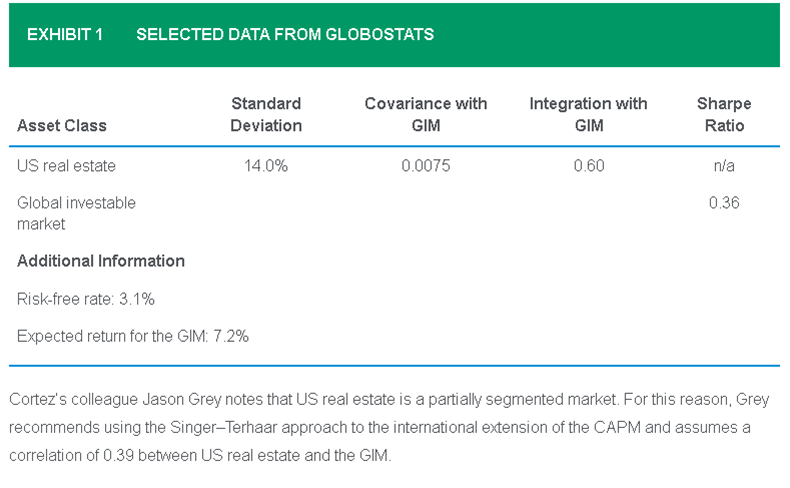The height and width of the screenshot is (488, 790).
Task: Select the SELECTED DATA FROM GLOBOSTATS title
Action: 284,34
